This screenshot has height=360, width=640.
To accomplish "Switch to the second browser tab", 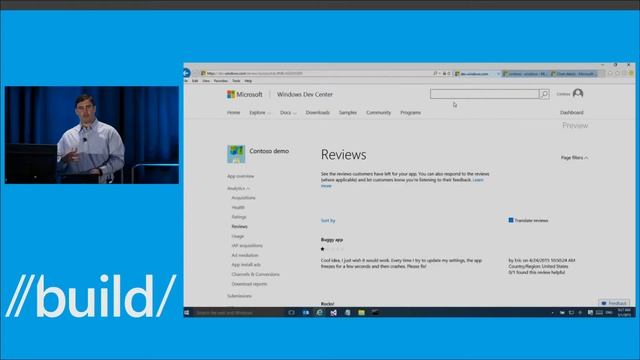I will (x=525, y=74).
